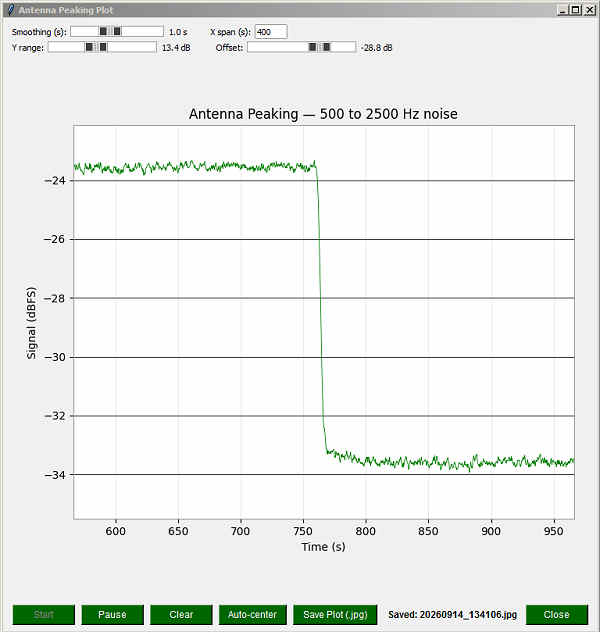The height and width of the screenshot is (632, 600).
Task: Minimize the Antenna Peaking Plot window
Action: (563, 10)
